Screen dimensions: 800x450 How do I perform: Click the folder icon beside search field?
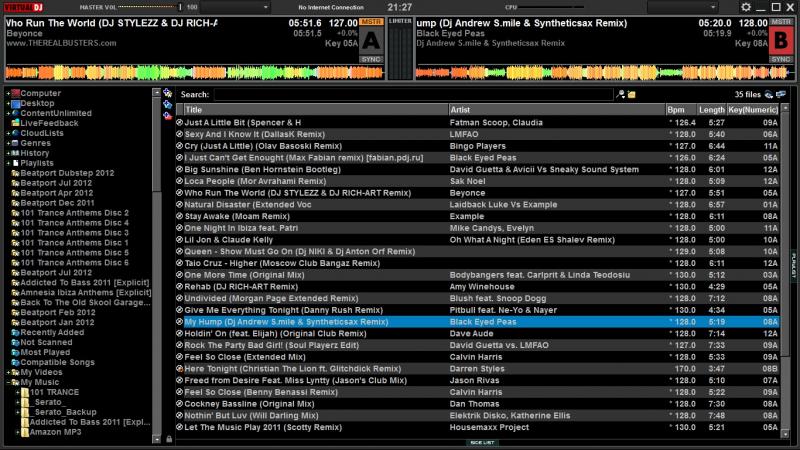(x=632, y=94)
